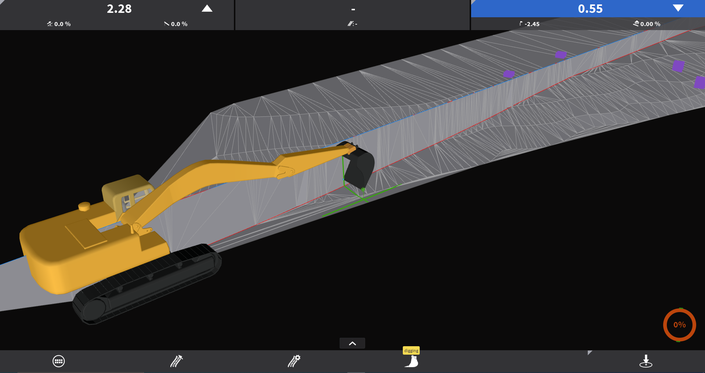Select the 2.28 left guidance panel
The image size is (705, 373).
[x=117, y=15]
